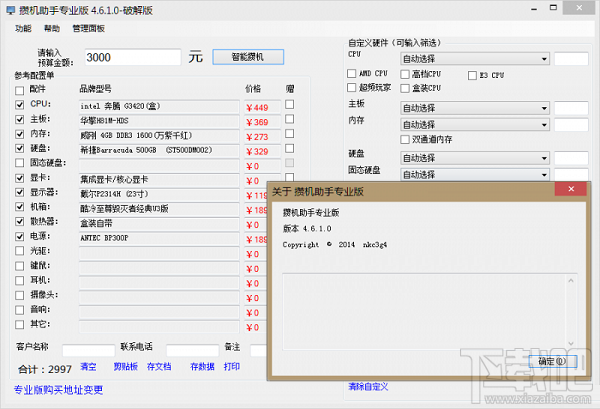This screenshot has height=409, width=600.
Task: Open the 功能 menu
Action: click(x=23, y=28)
